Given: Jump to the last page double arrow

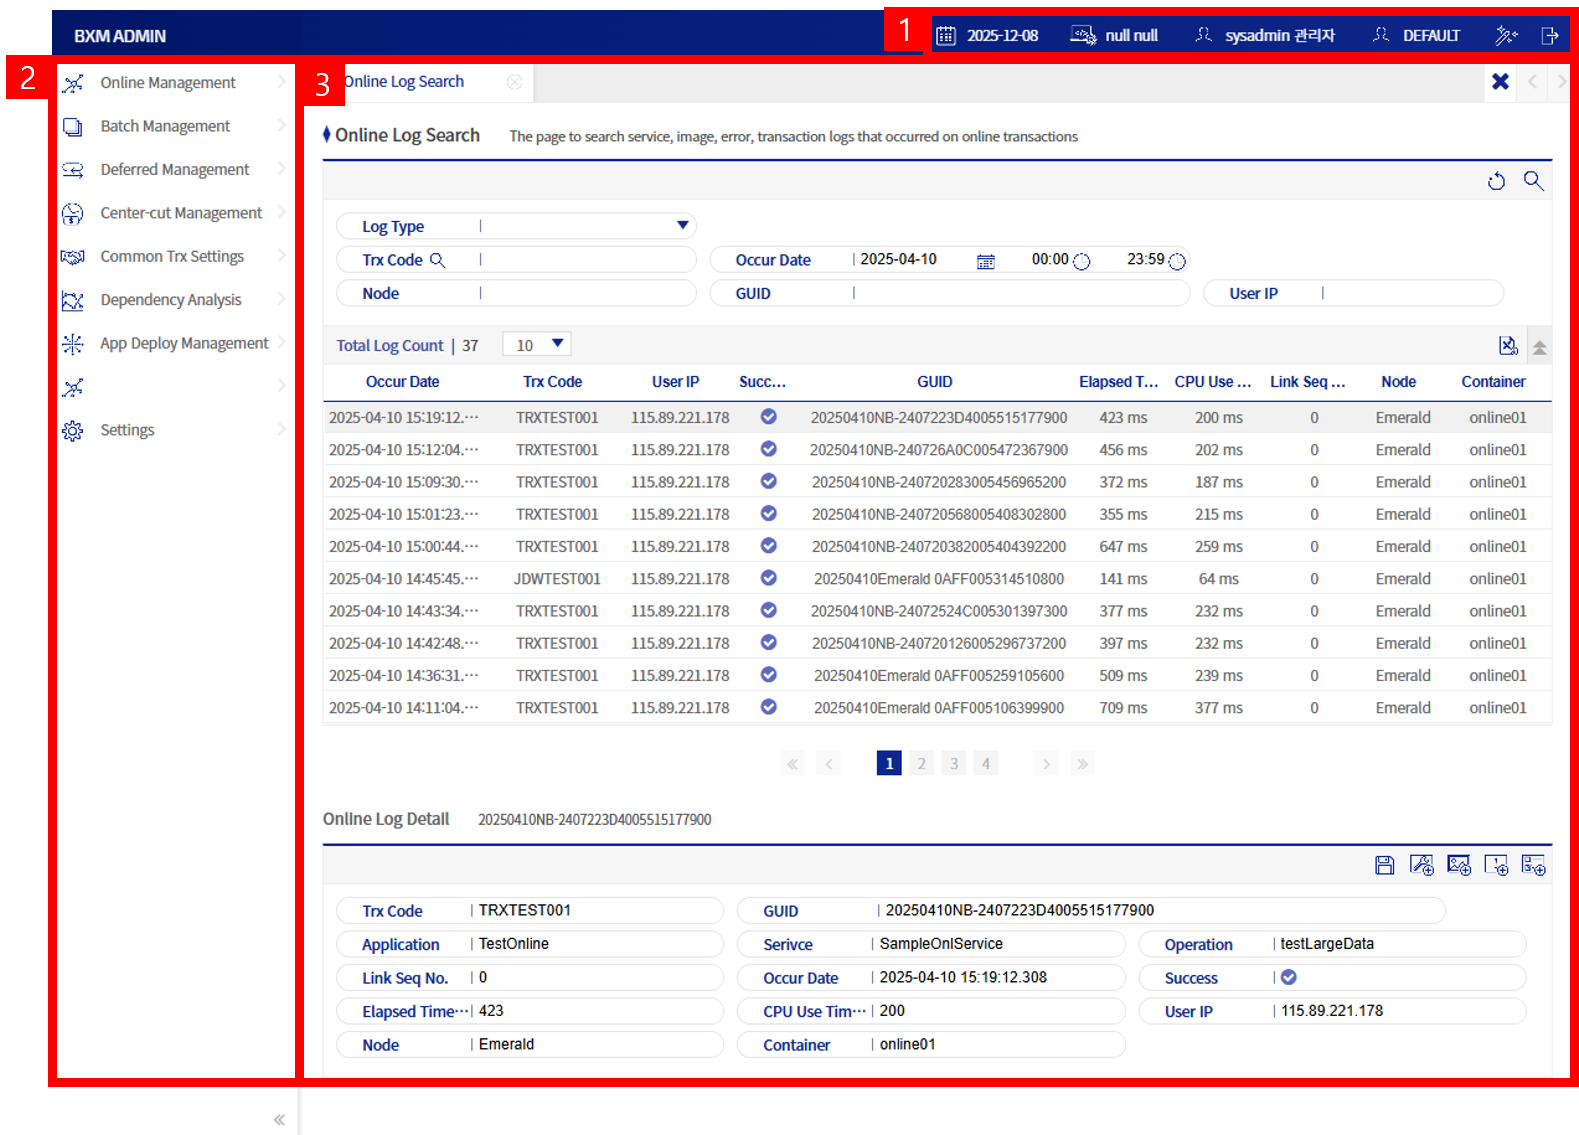Looking at the screenshot, I should pos(1082,764).
